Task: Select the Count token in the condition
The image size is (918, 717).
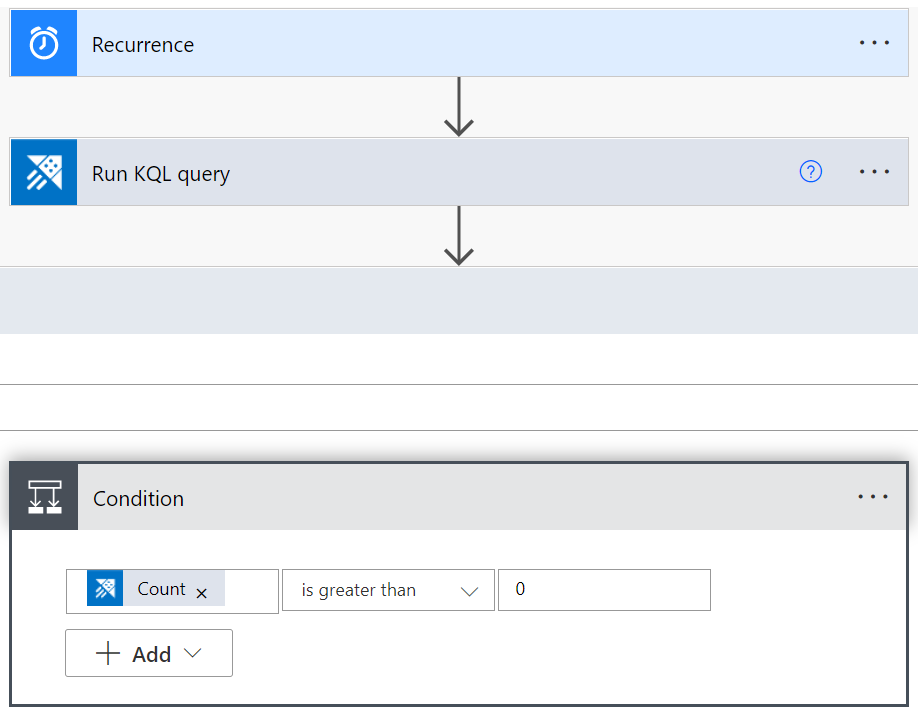Action: (x=160, y=589)
